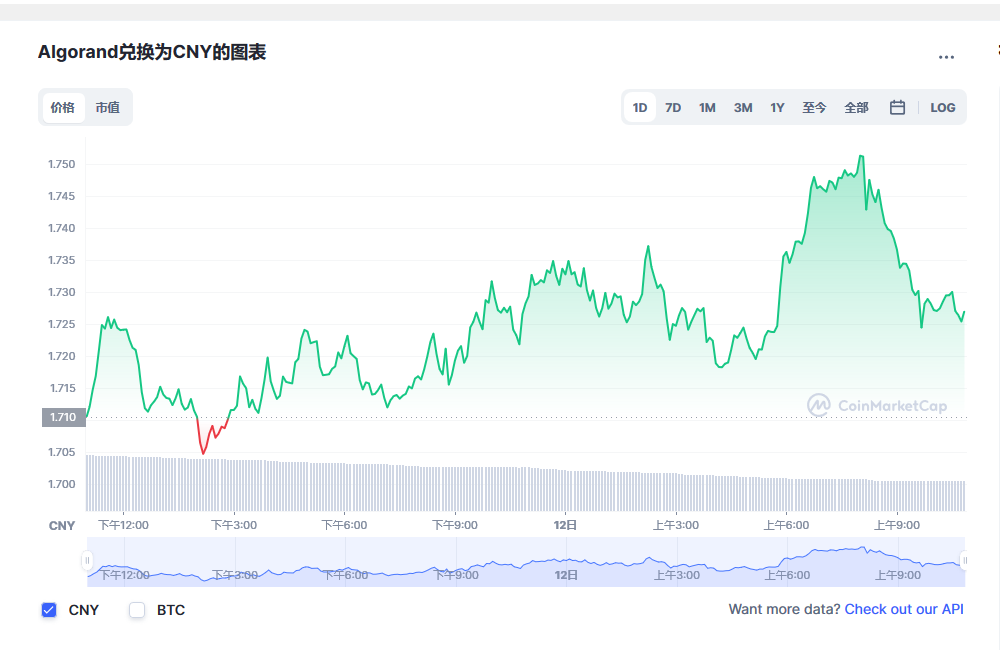Toggle LOG scale for the chart
This screenshot has height=650, width=1000.
943,107
